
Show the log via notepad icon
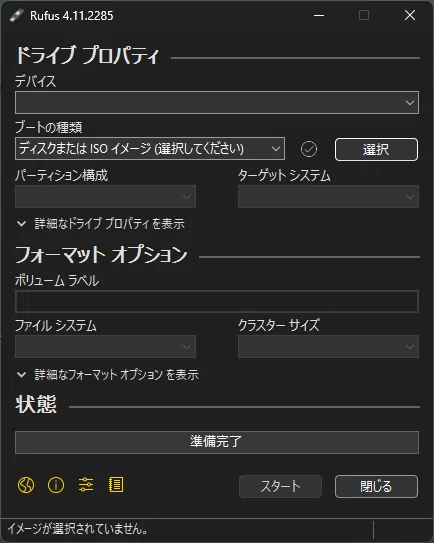116,485
